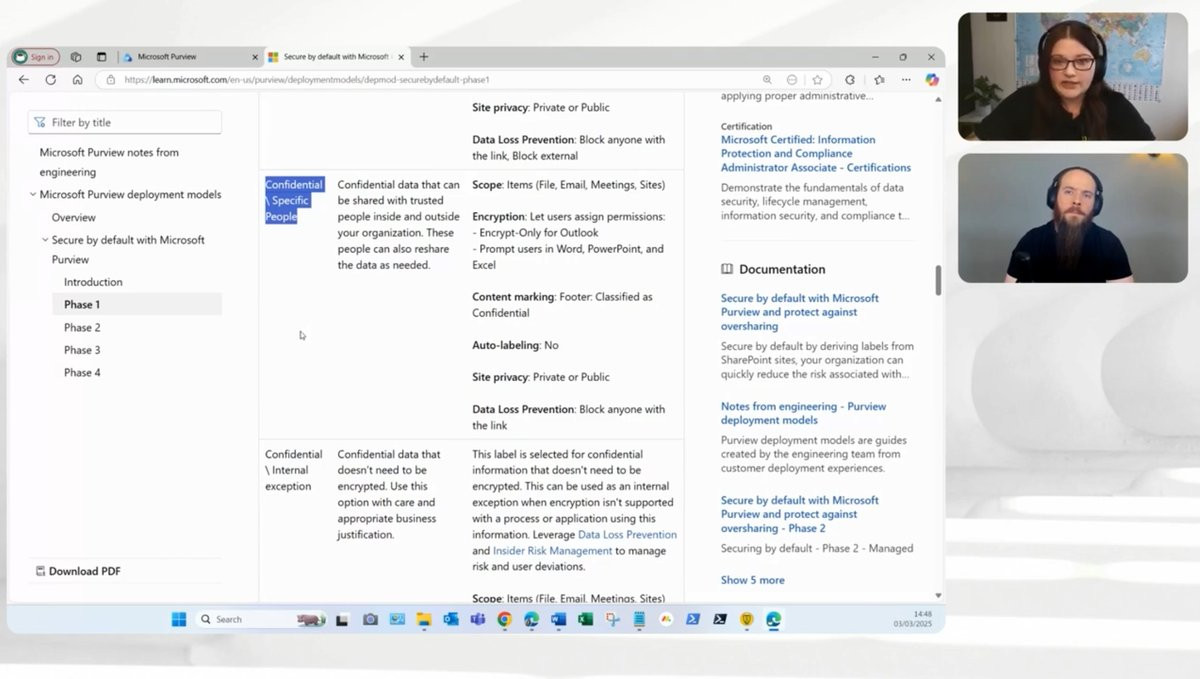The width and height of the screenshot is (1200, 679).
Task: Select Phase 4 in sidebar
Action: pyautogui.click(x=82, y=372)
